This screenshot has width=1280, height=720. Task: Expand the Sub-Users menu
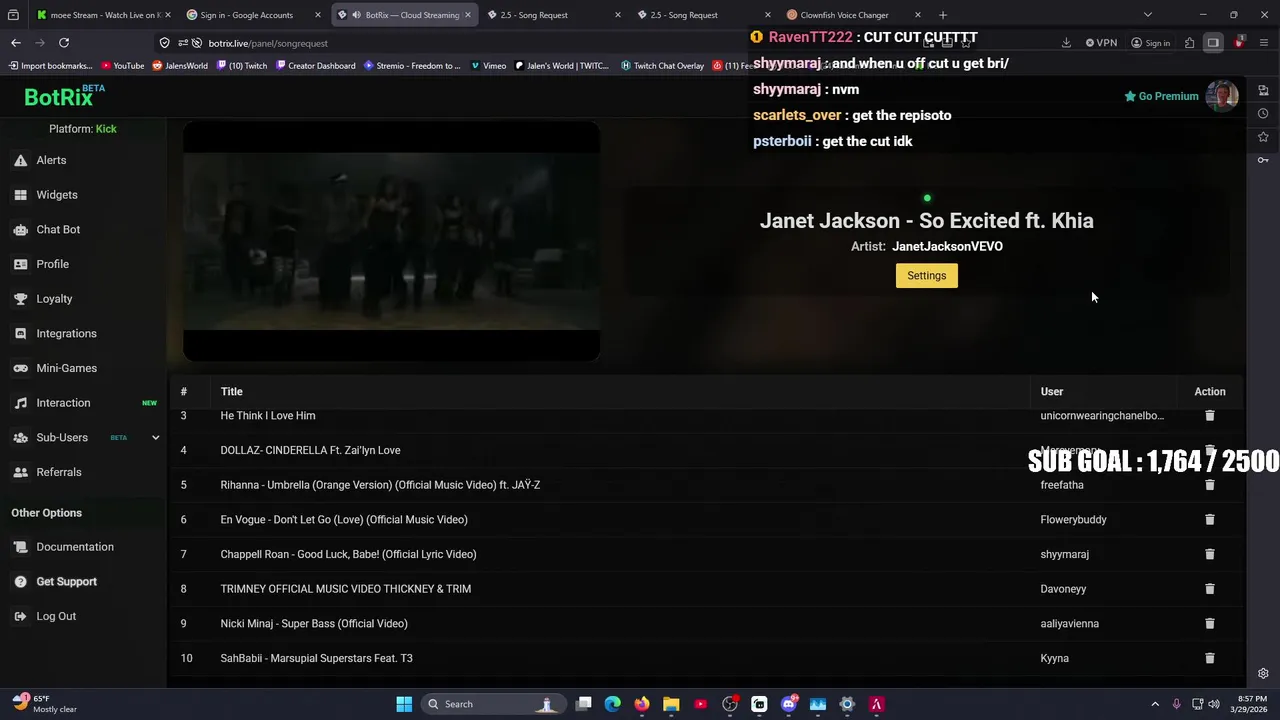155,437
